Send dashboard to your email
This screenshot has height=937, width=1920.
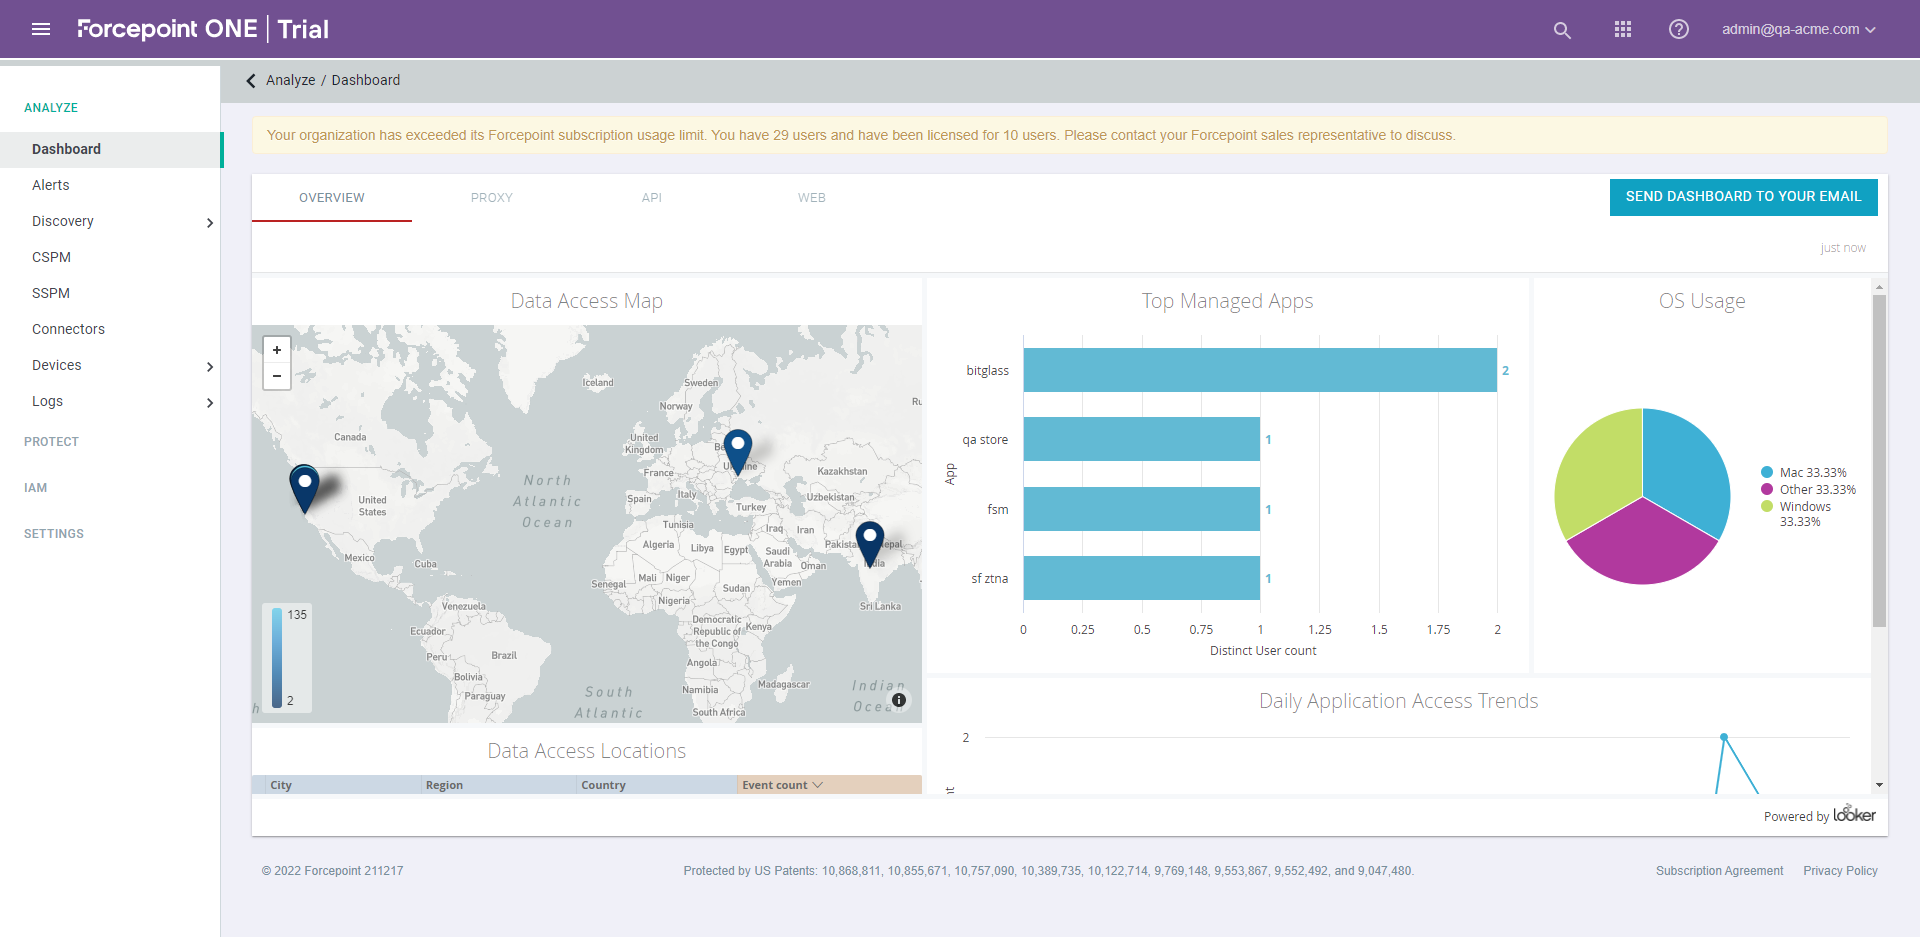1743,197
